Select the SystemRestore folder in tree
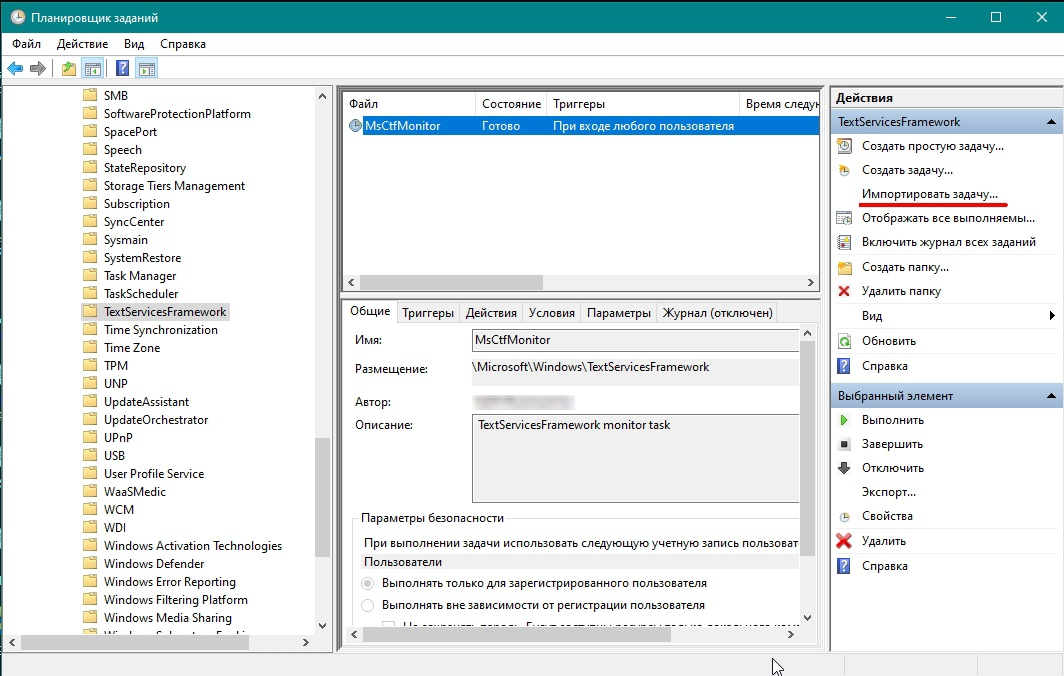1064x676 pixels. [x=142, y=258]
